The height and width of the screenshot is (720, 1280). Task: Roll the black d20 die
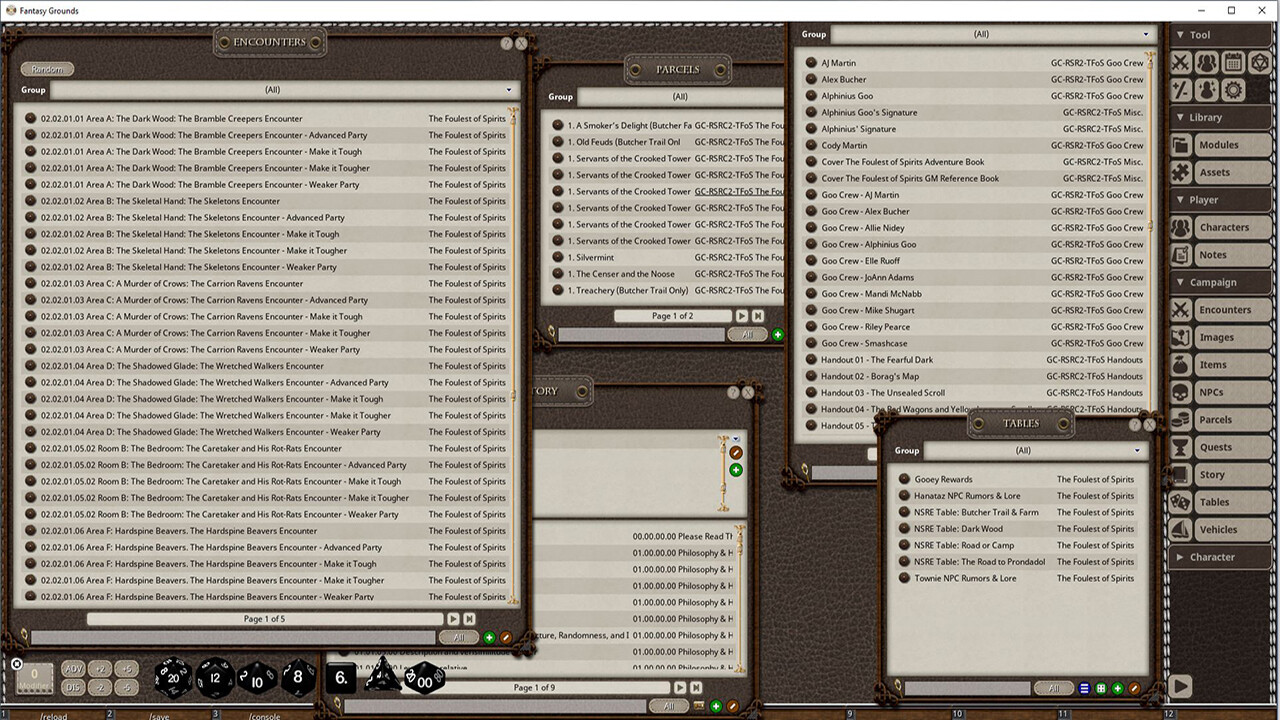173,677
